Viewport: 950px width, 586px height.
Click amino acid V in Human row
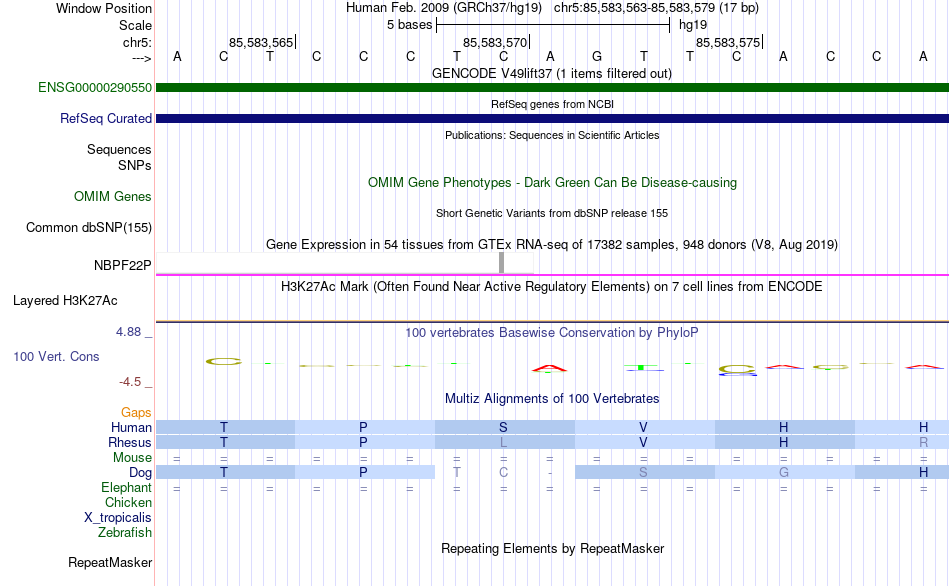(643, 427)
